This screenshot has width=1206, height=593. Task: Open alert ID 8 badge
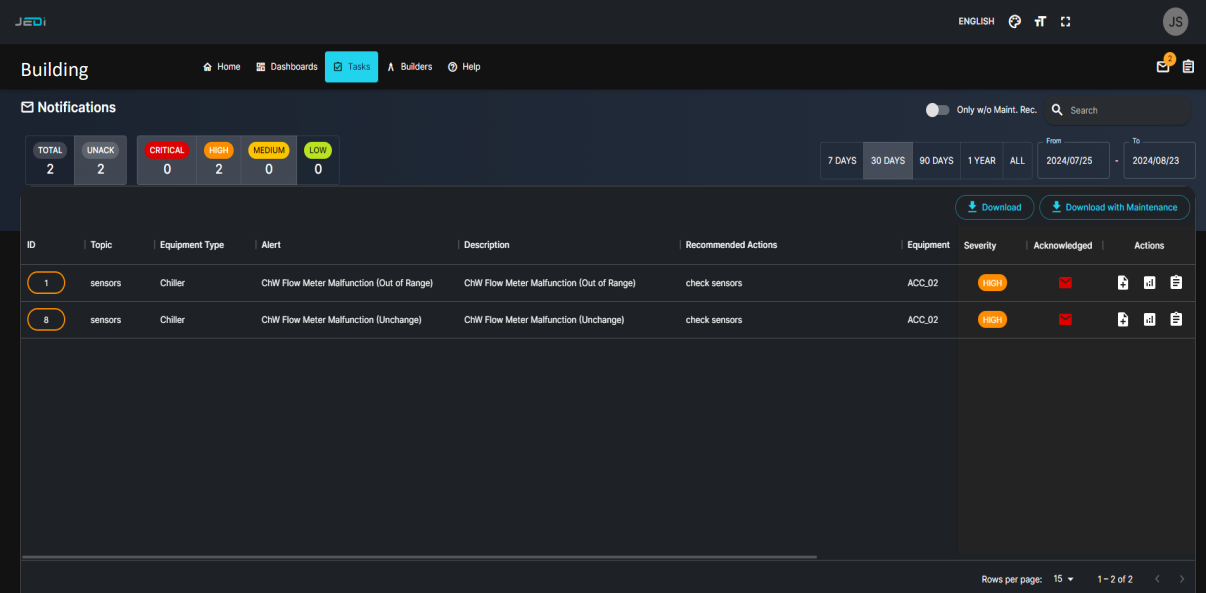tap(46, 319)
